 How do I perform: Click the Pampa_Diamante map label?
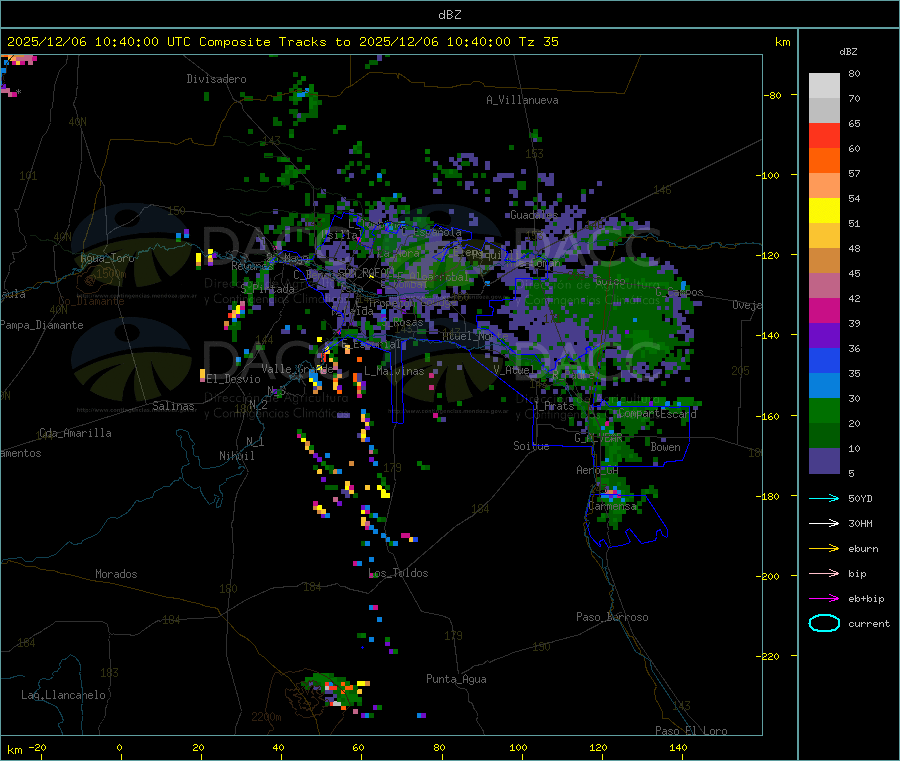pyautogui.click(x=42, y=325)
